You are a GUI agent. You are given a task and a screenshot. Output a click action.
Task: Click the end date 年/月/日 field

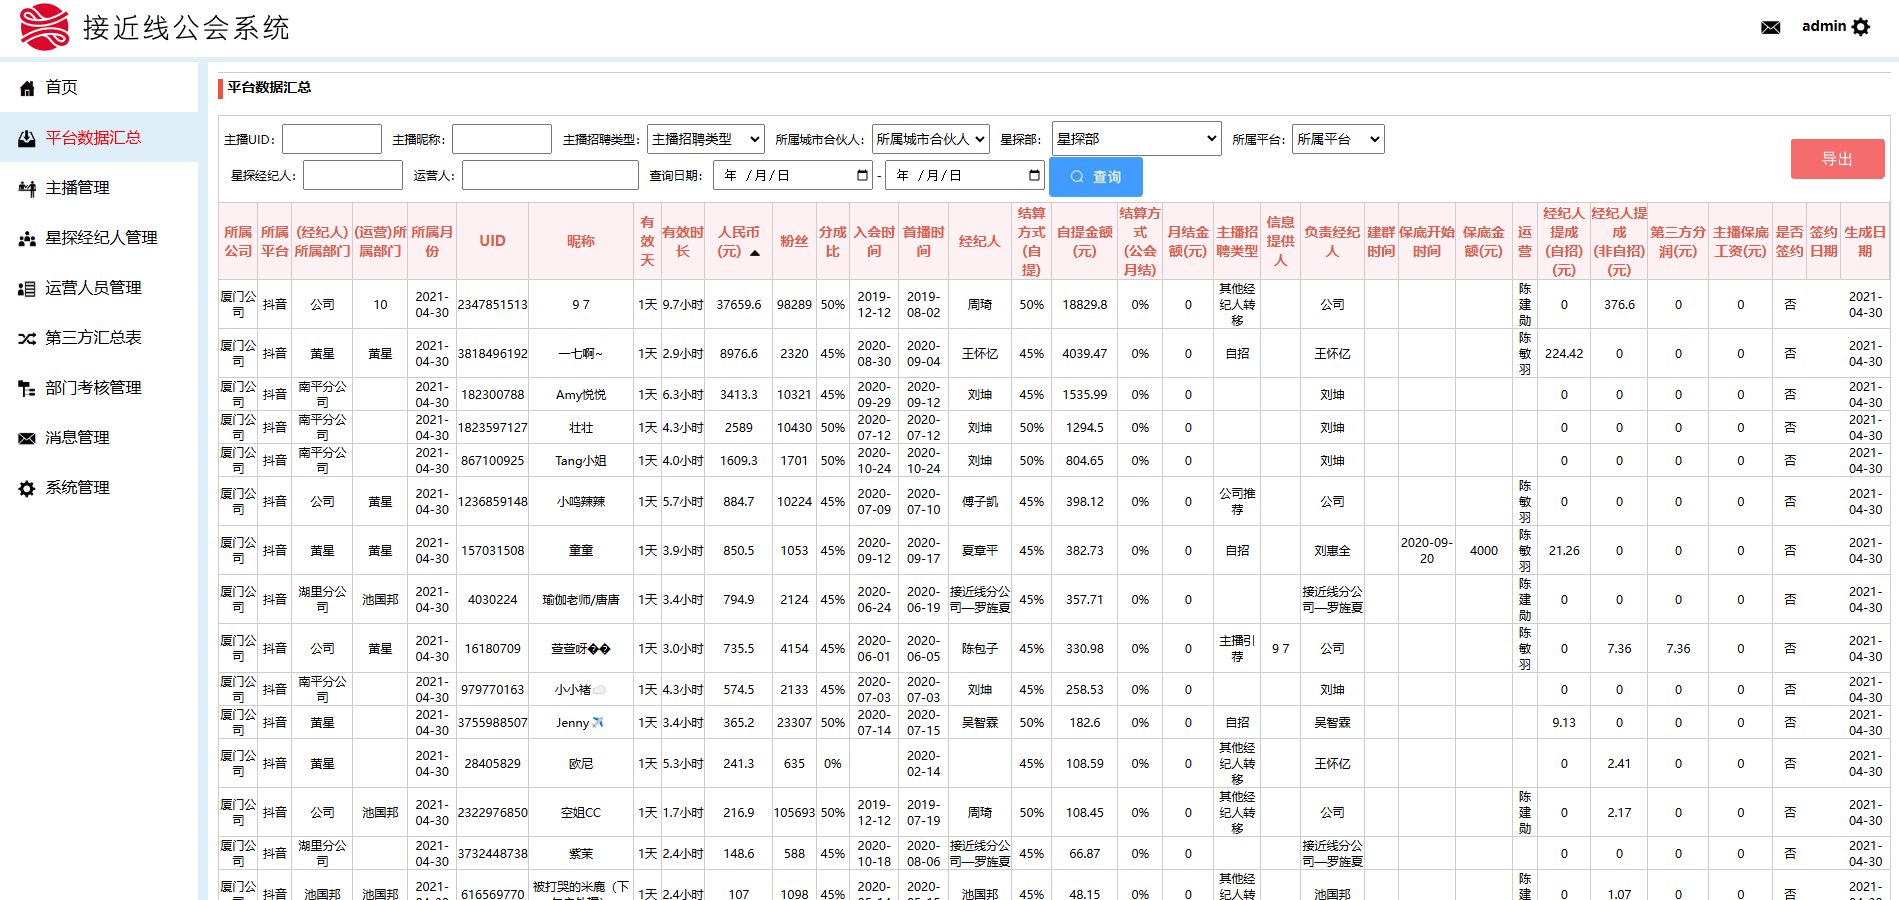(965, 175)
